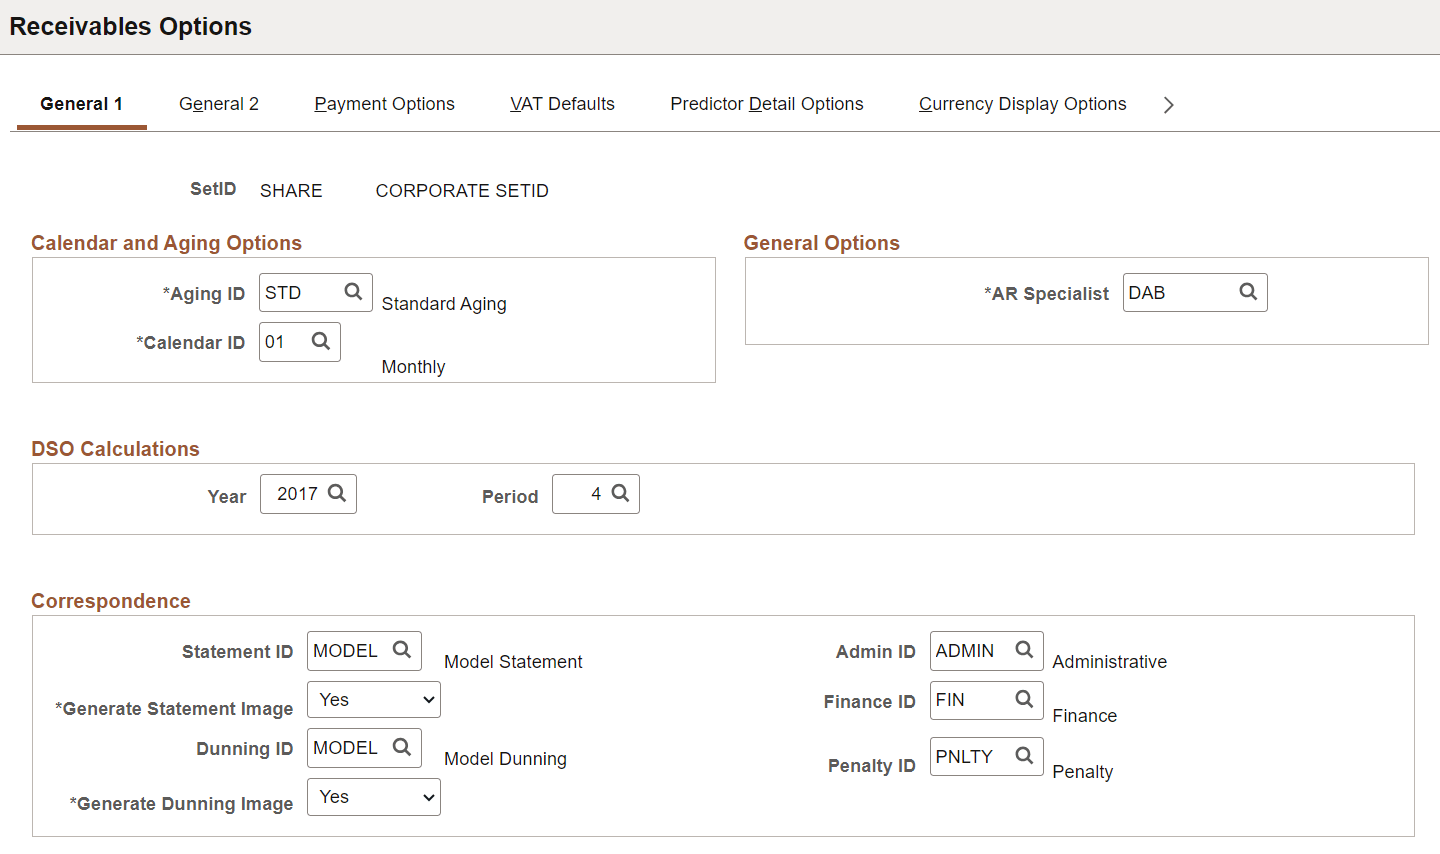Image resolution: width=1440 pixels, height=854 pixels.
Task: Show more tabs with the right chevron
Action: (x=1168, y=105)
